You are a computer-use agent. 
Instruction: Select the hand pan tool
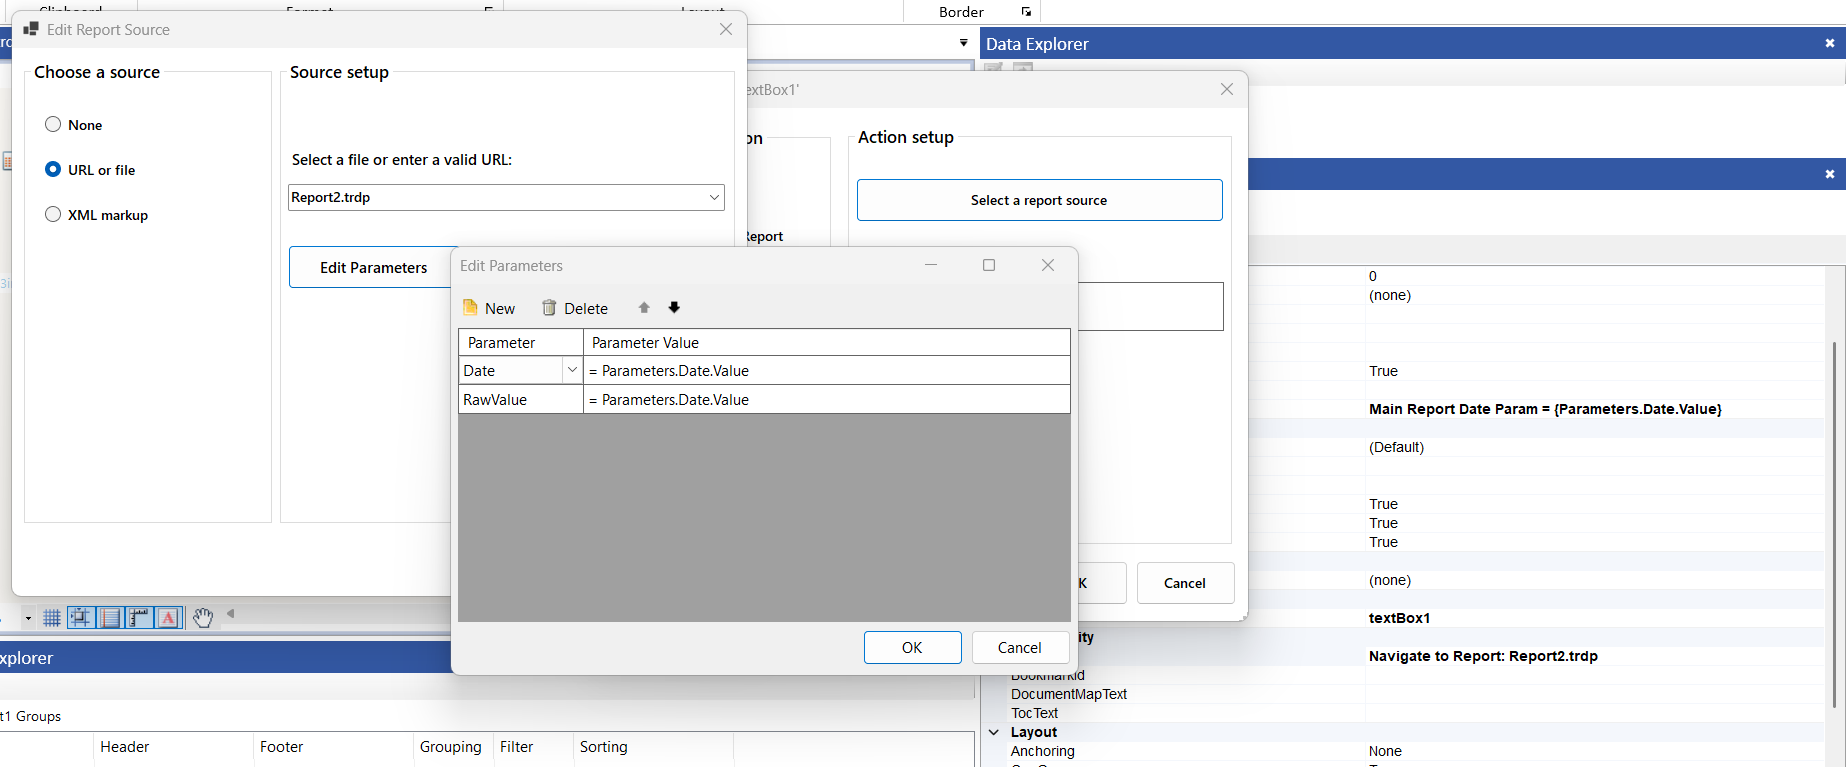click(203, 618)
